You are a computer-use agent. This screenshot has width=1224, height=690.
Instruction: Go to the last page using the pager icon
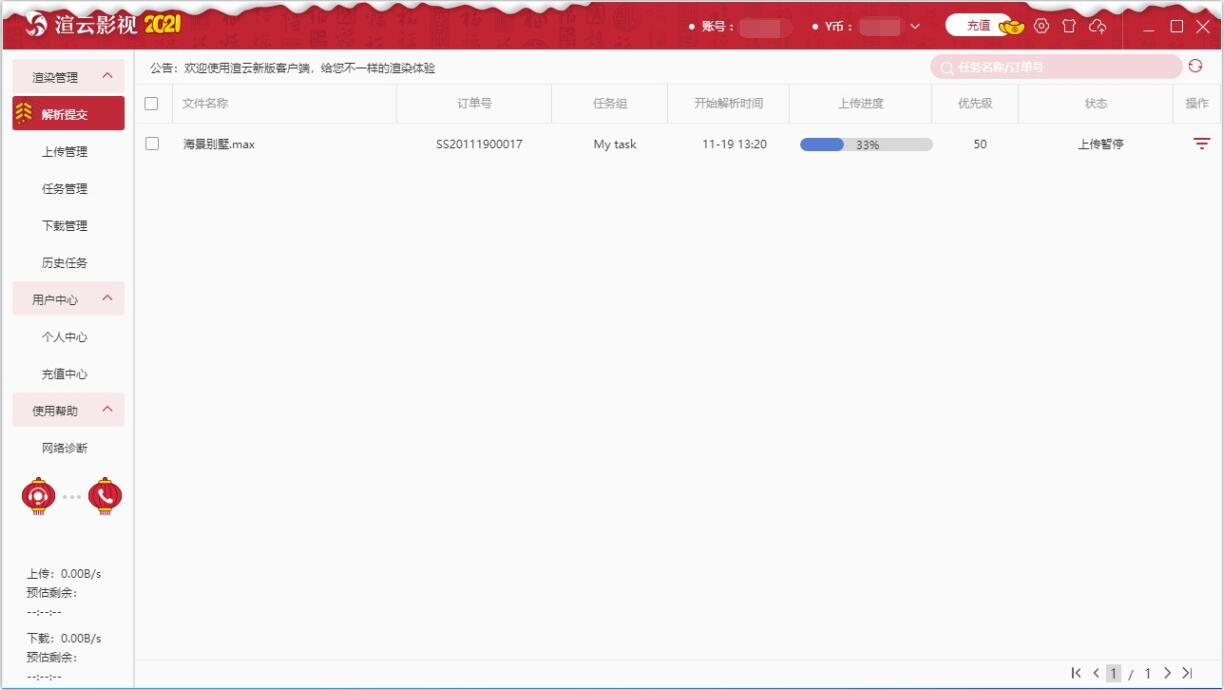(x=1187, y=673)
